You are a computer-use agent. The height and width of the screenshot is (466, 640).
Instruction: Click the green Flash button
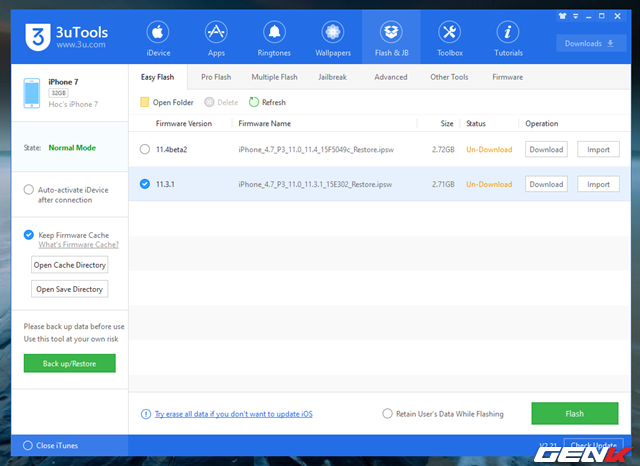click(x=575, y=413)
